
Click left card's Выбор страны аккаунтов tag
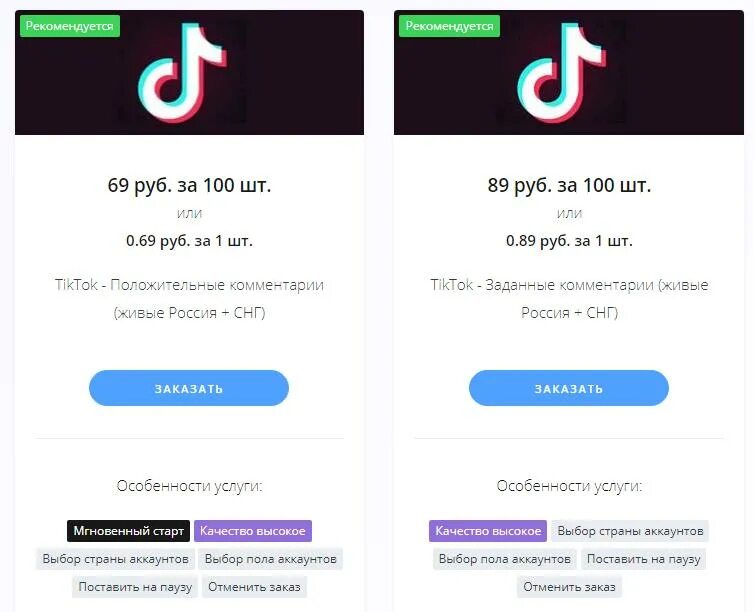(x=115, y=559)
